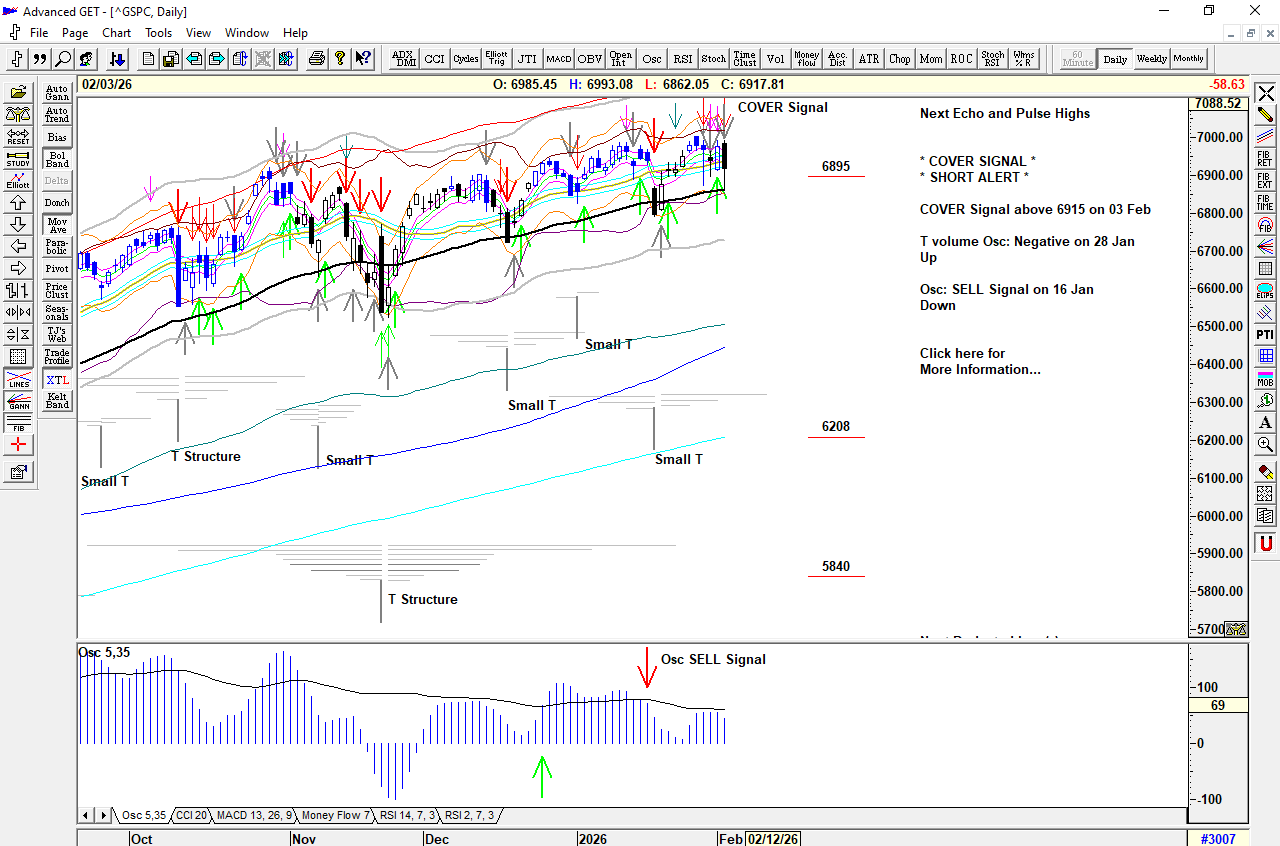Select the eraser tool on right toolbar
The height and width of the screenshot is (846, 1280).
pos(1265,471)
